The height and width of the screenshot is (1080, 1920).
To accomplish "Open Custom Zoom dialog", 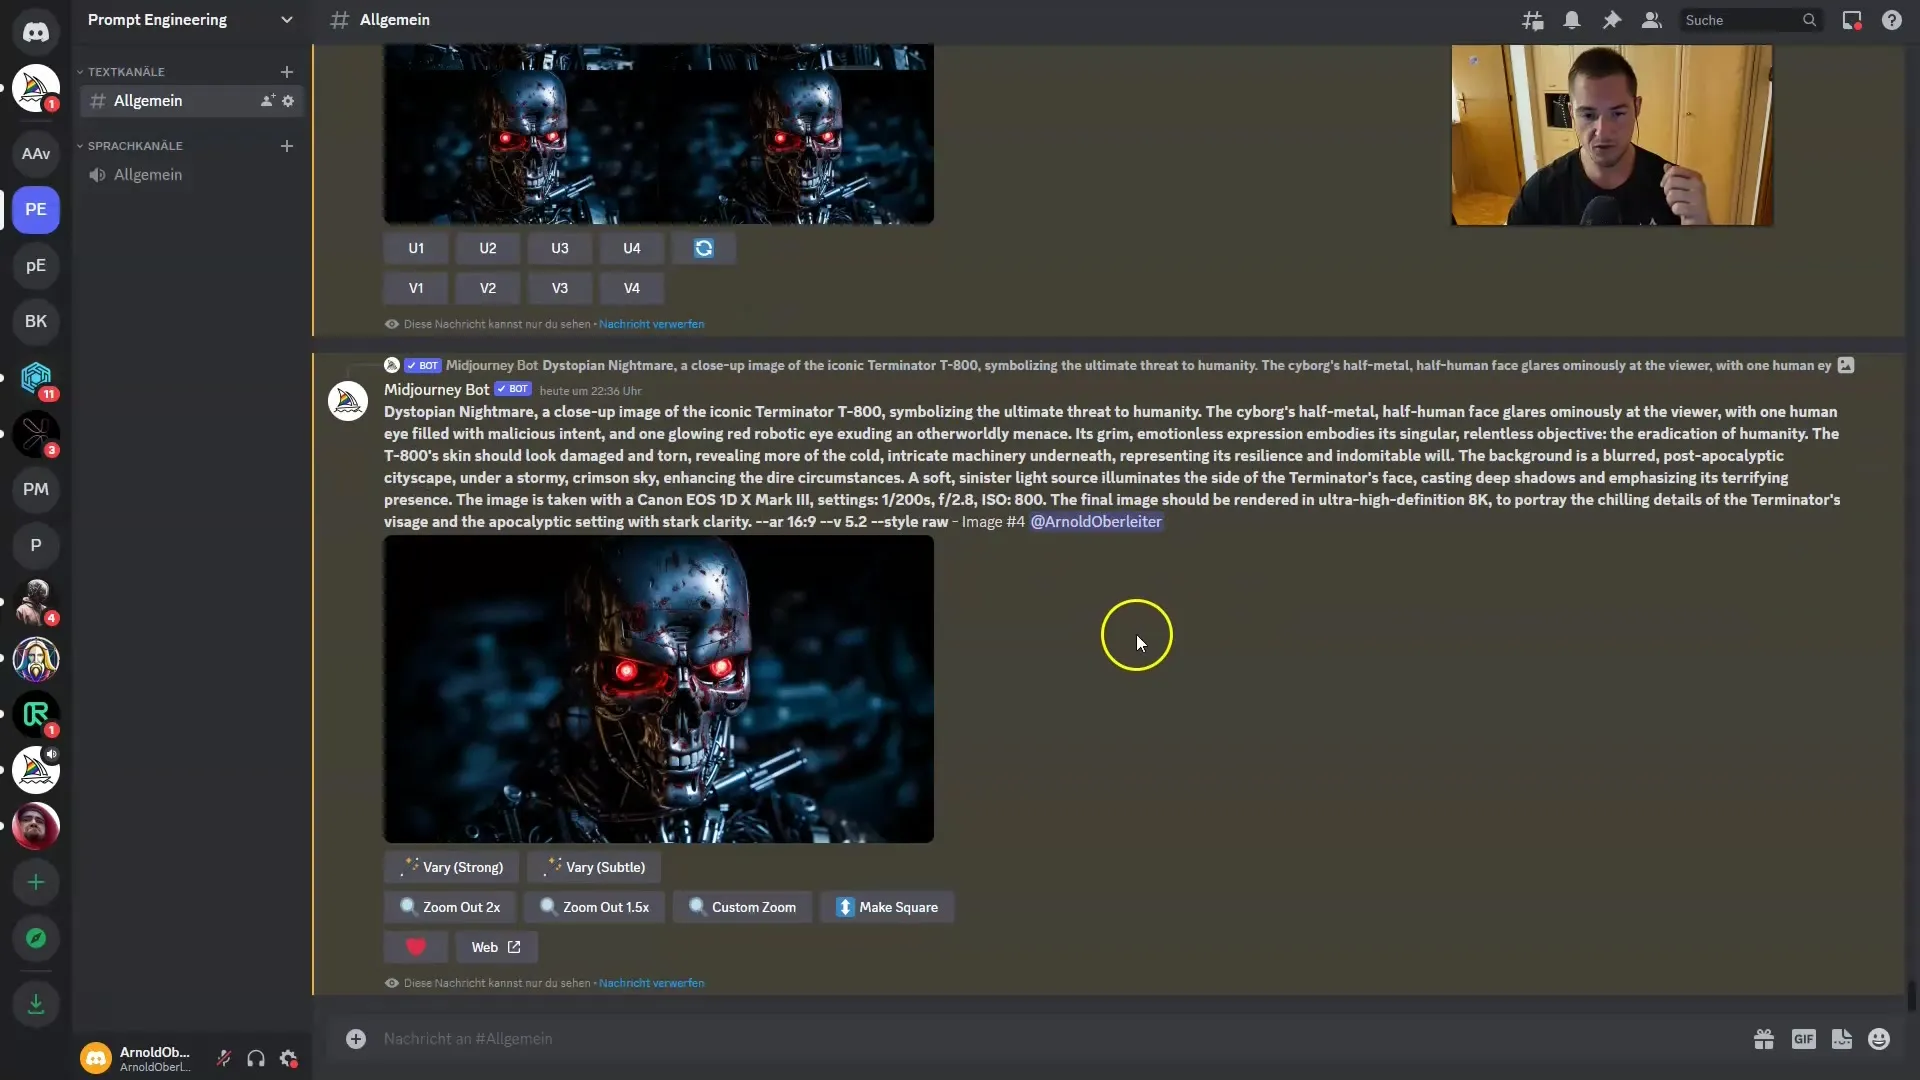I will (x=742, y=907).
